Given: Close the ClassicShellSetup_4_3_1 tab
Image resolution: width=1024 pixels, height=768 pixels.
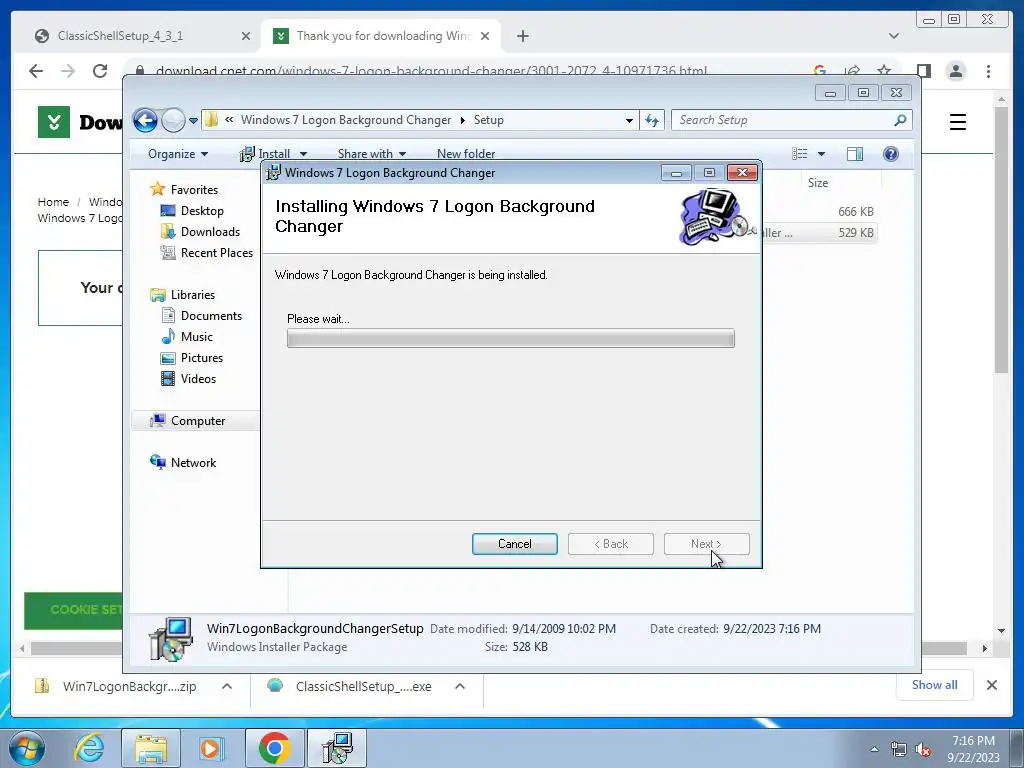Looking at the screenshot, I should pyautogui.click(x=246, y=36).
